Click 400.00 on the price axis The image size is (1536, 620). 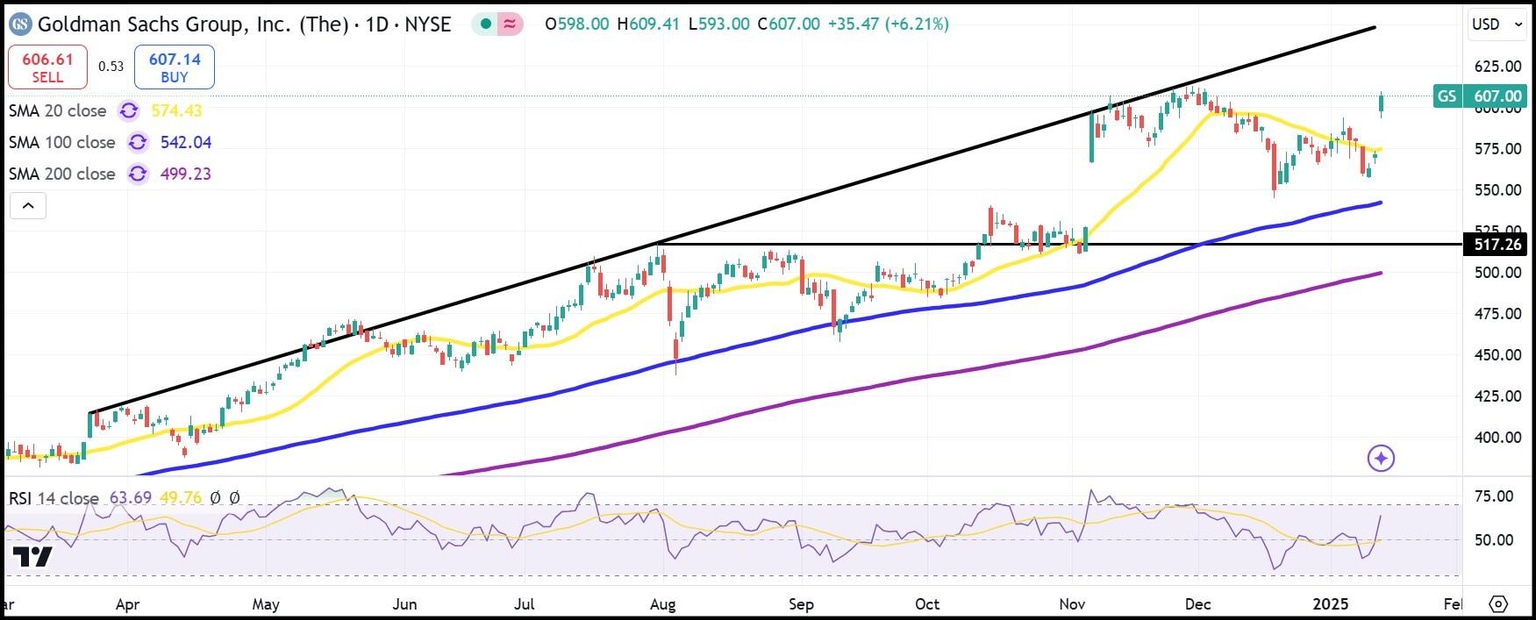point(1497,437)
